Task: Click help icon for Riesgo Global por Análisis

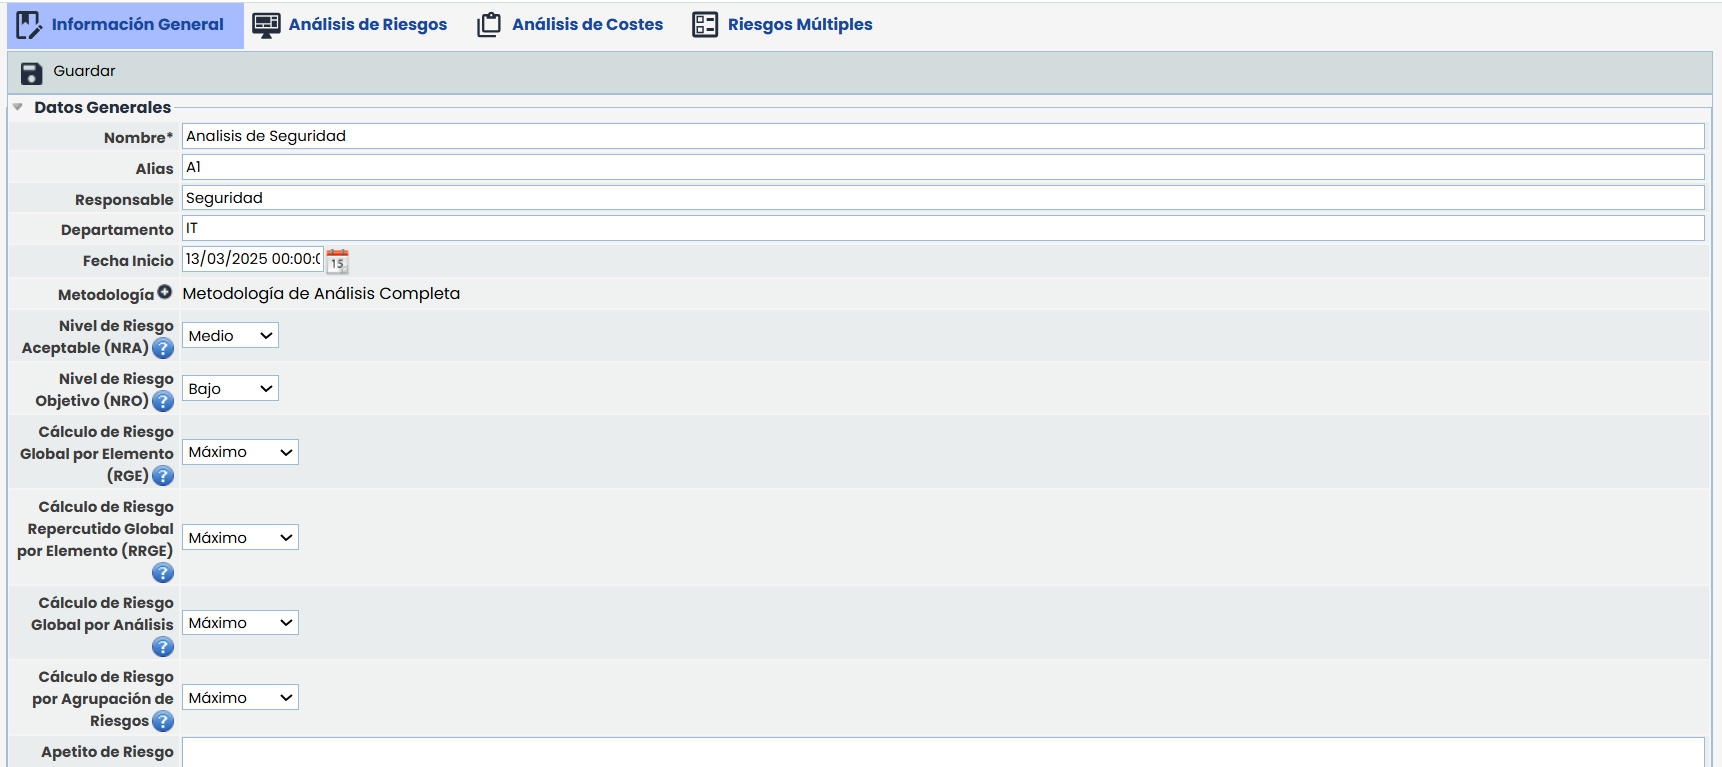Action: tap(163, 647)
